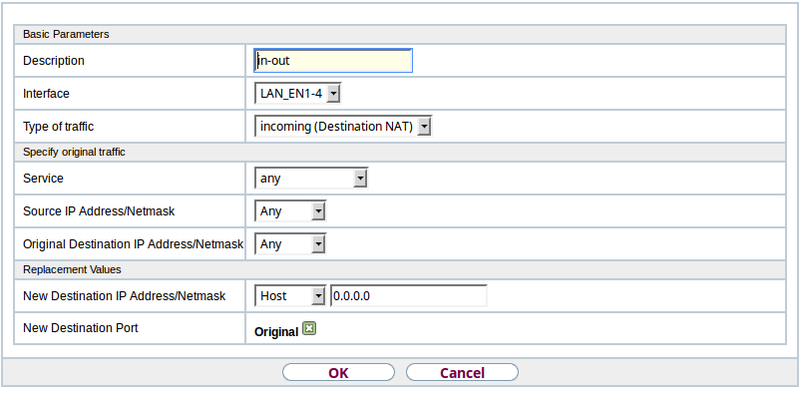Click the New Destination IP Address/Netmask label
Image resolution: width=800 pixels, height=393 pixels.
coord(124,296)
